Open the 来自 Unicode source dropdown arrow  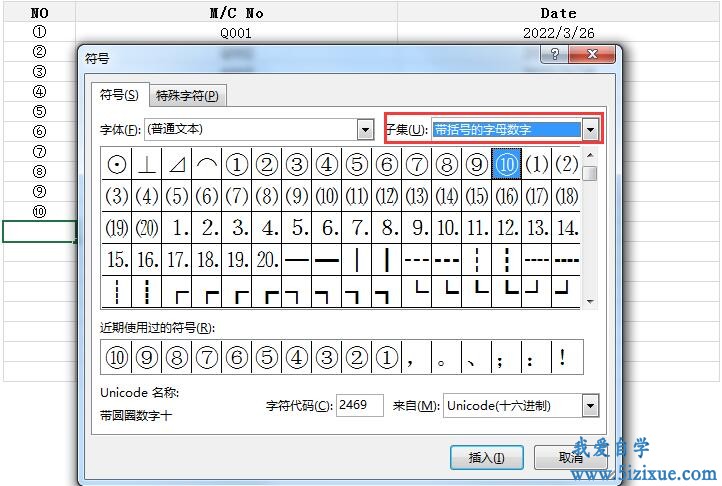point(590,406)
